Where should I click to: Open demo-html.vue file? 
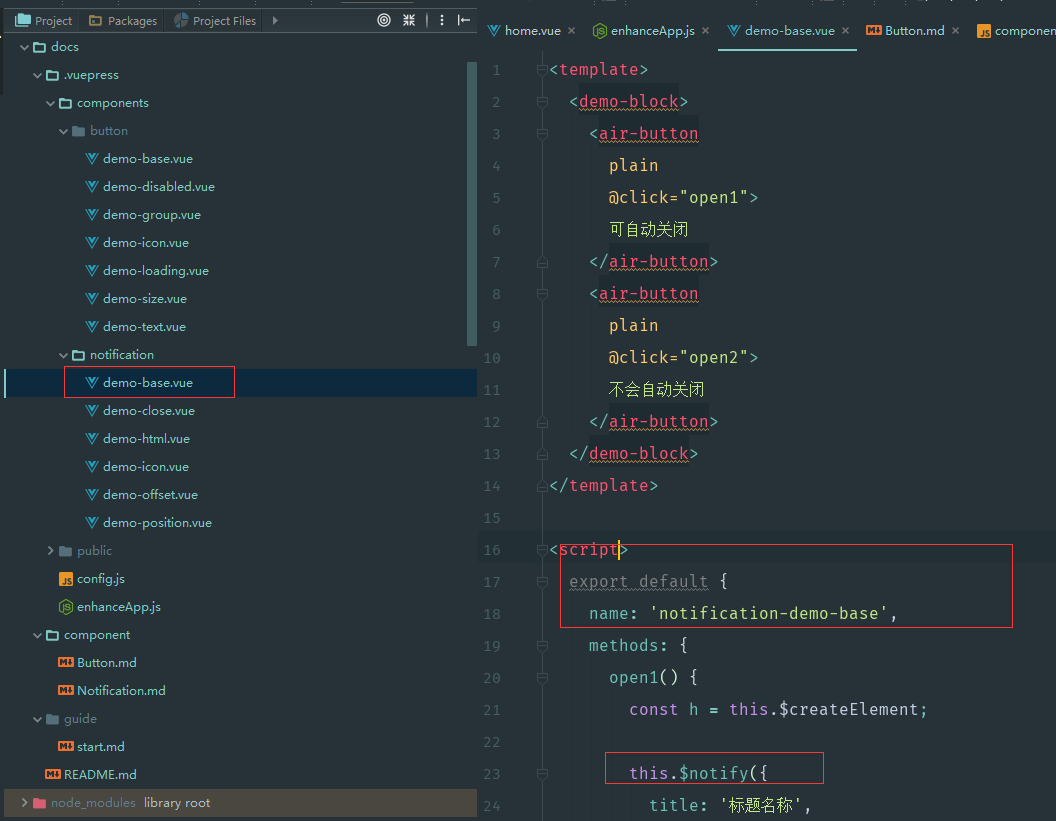[146, 439]
